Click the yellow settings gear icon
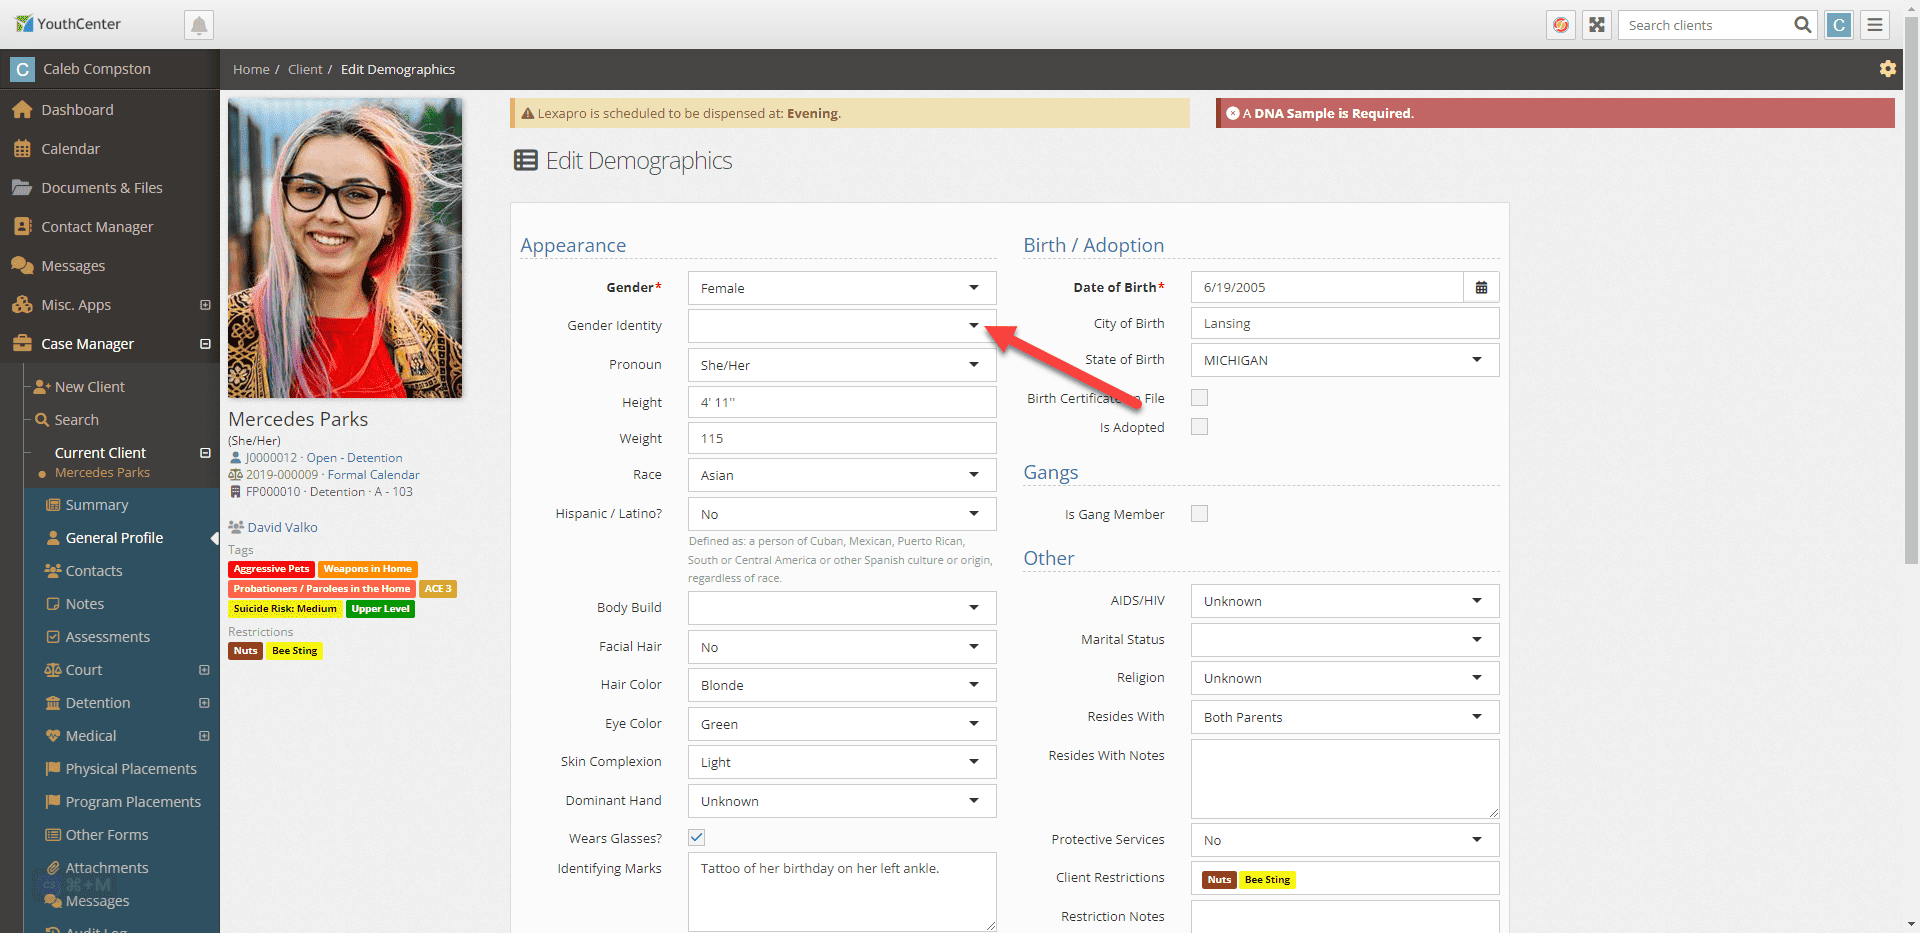Viewport: 1920px width, 933px height. [x=1888, y=69]
